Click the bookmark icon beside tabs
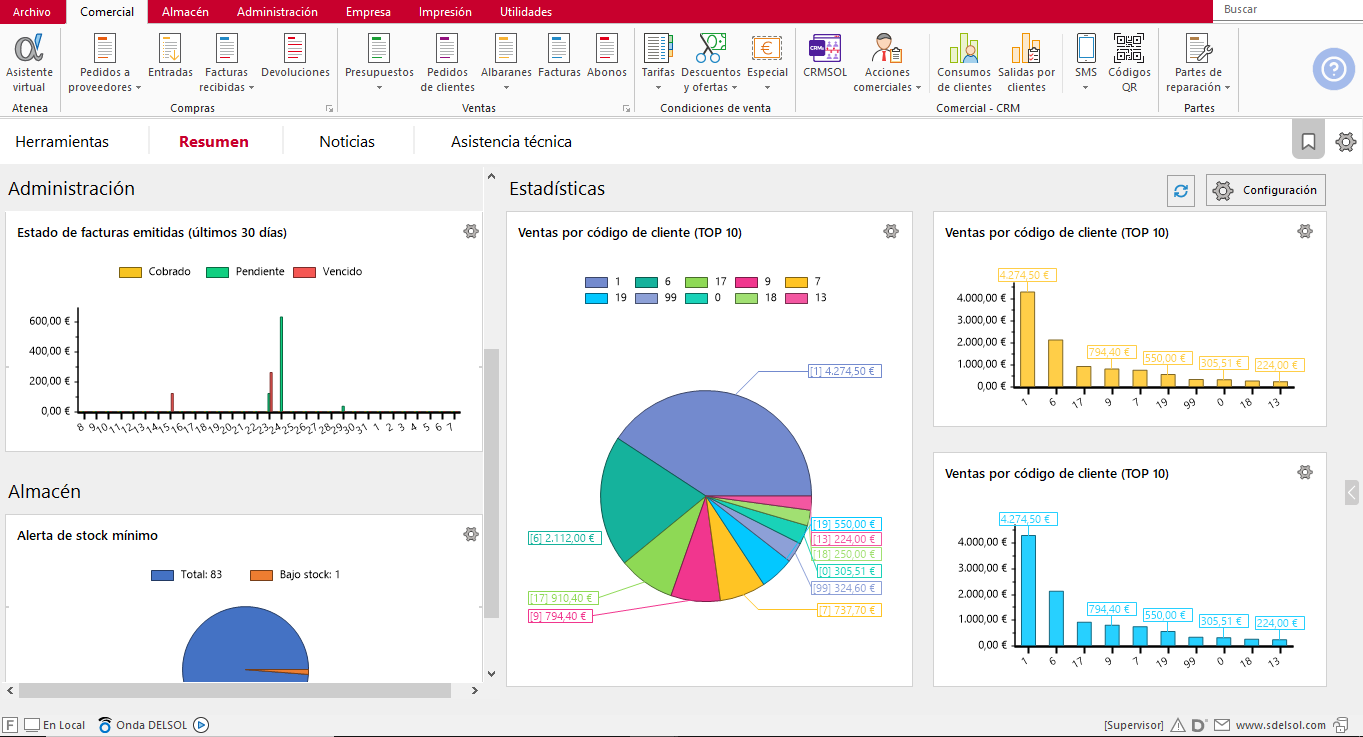Image resolution: width=1363 pixels, height=737 pixels. (1308, 141)
